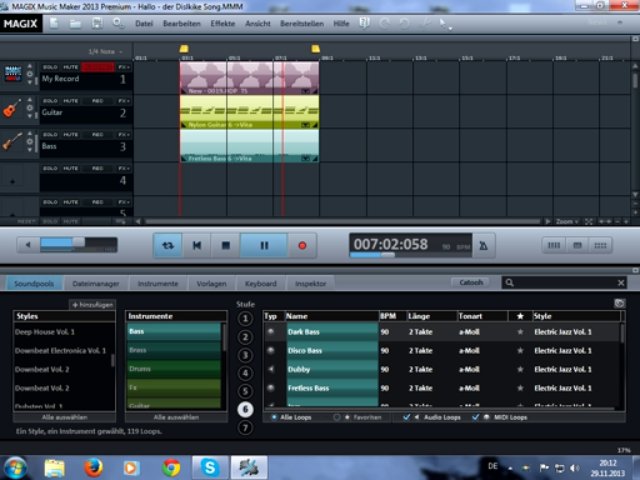640x480 pixels.
Task: Open the Effekte menu
Action: pyautogui.click(x=223, y=22)
